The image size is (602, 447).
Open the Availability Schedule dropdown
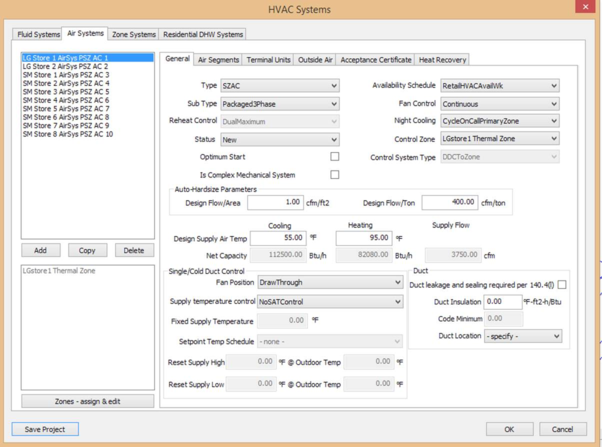499,86
